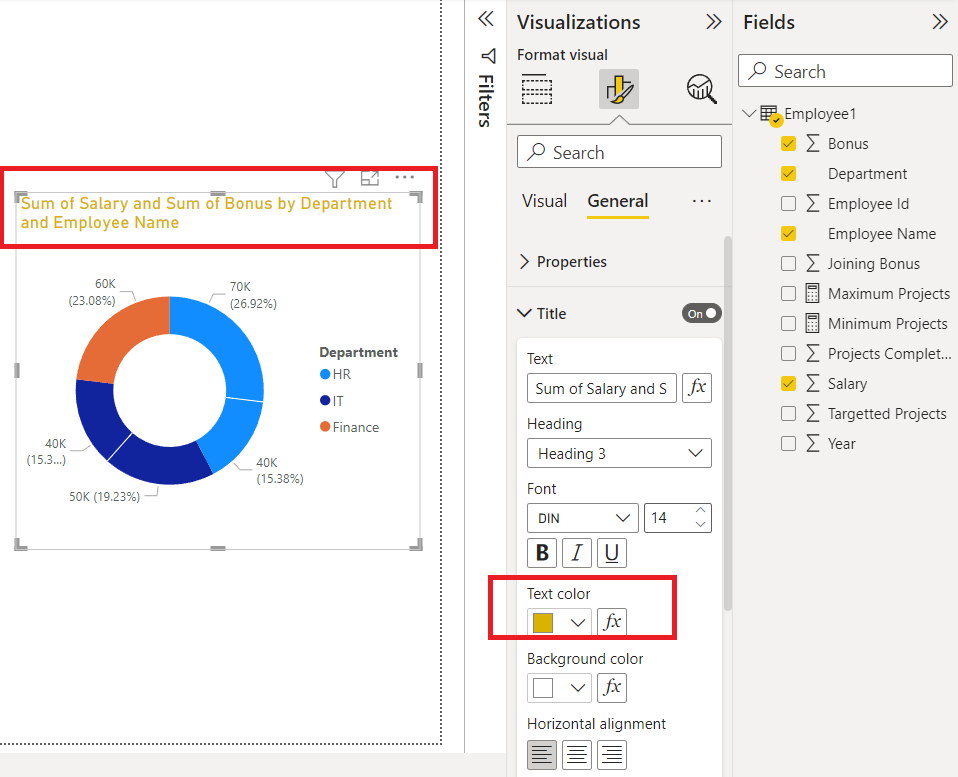
Task: Open the Analytics magnifier chart icon
Action: pos(701,89)
